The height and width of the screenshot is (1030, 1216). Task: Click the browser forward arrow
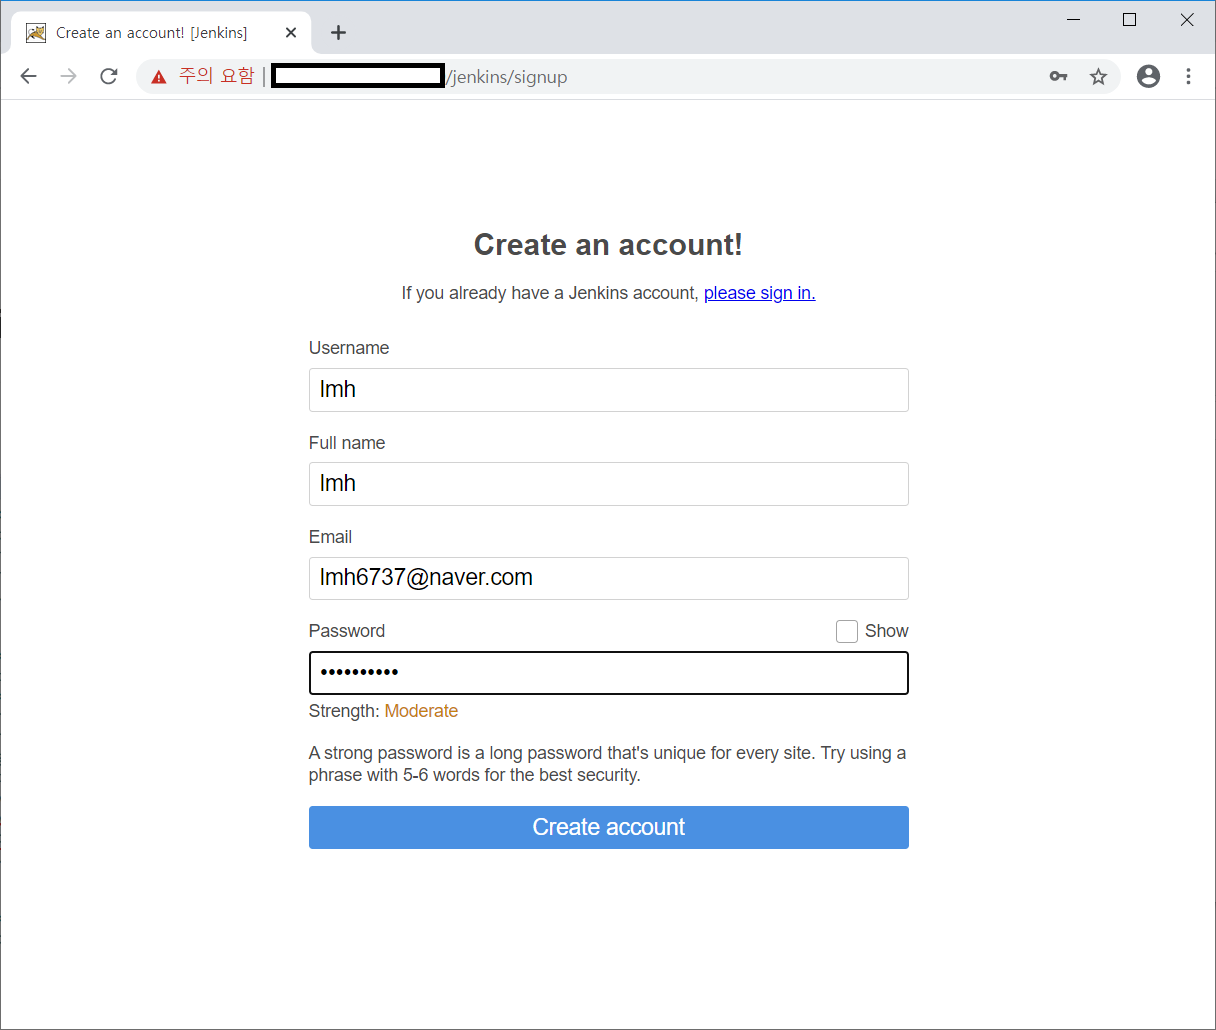pyautogui.click(x=68, y=77)
